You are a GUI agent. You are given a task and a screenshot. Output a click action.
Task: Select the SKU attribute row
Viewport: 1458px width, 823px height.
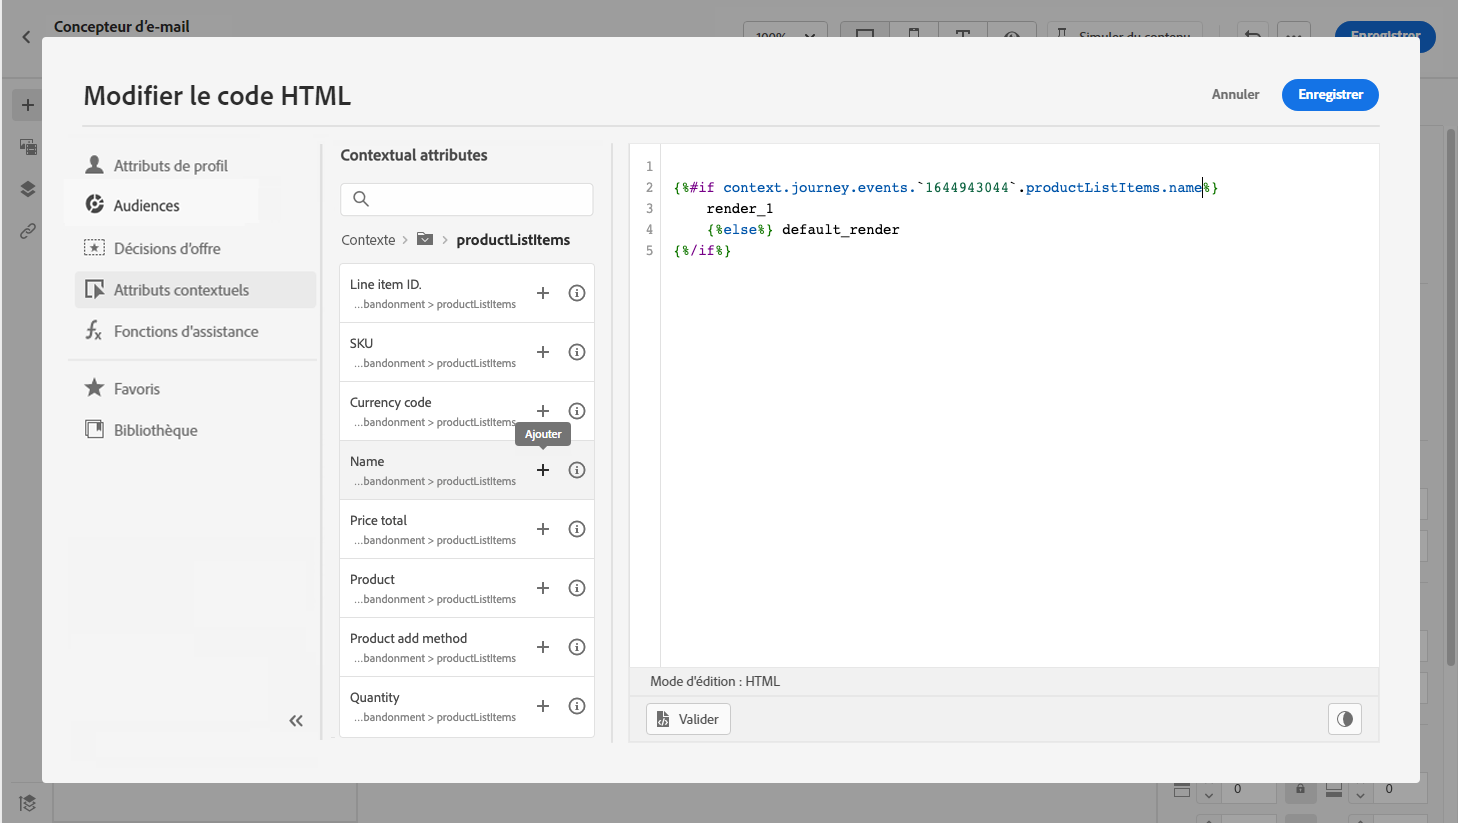pos(467,352)
